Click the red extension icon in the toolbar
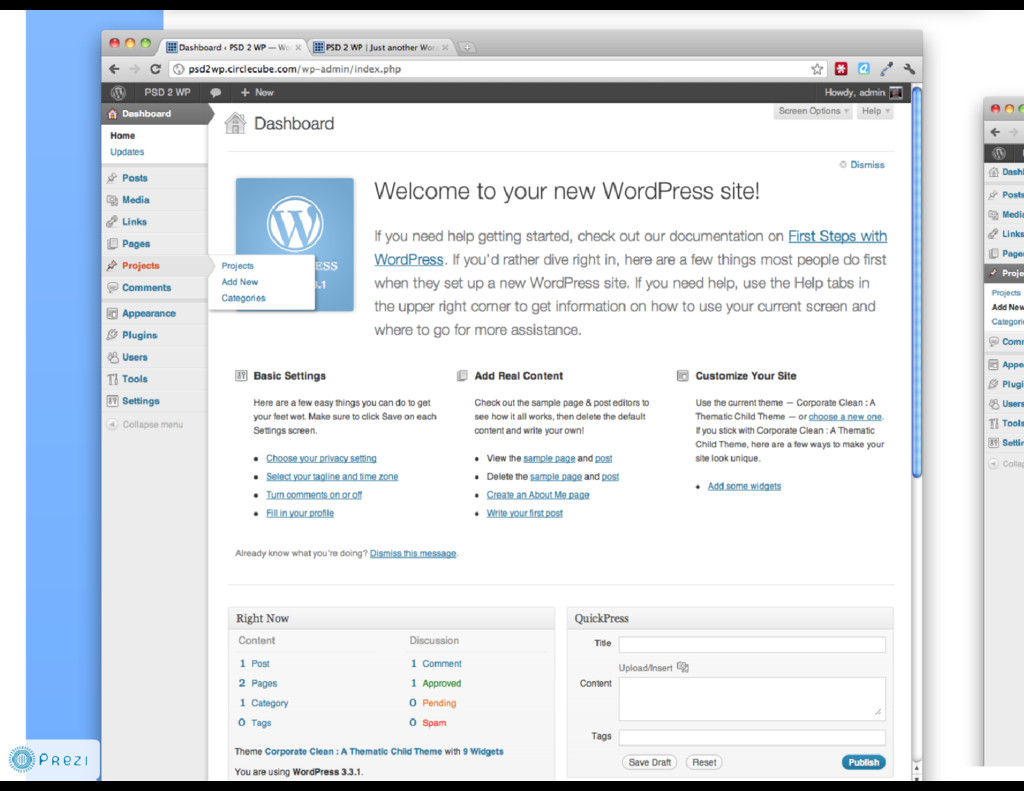This screenshot has width=1024, height=791. [841, 69]
